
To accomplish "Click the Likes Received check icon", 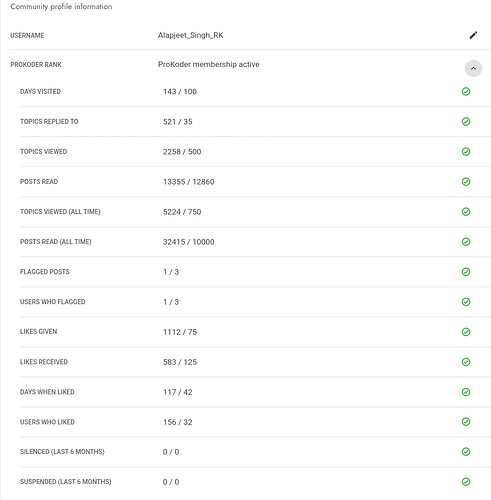I will [x=466, y=362].
